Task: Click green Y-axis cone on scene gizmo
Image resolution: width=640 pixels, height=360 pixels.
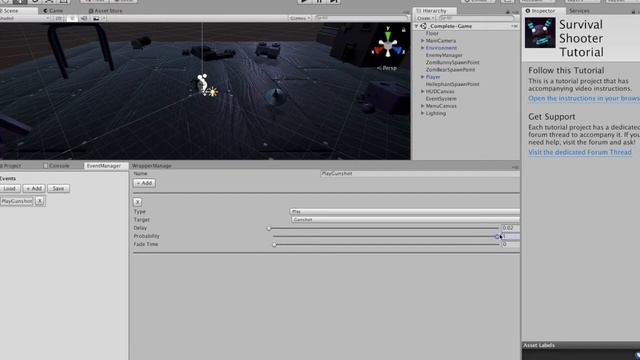Action: [388, 37]
